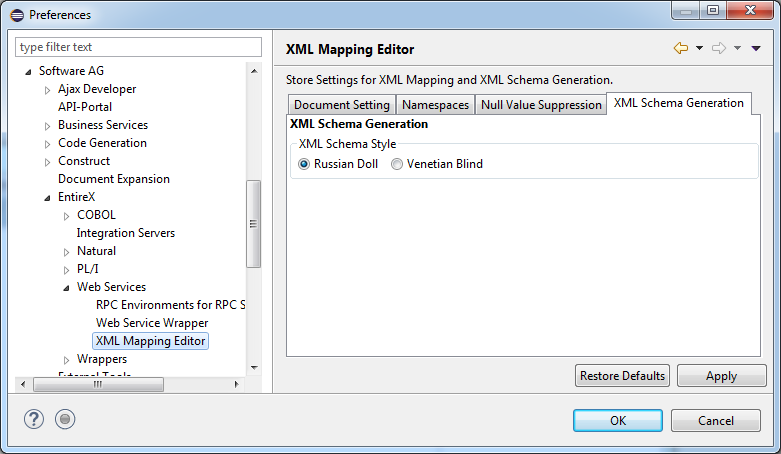
Task: Select the Venetian Blind radio button
Action: [x=396, y=164]
